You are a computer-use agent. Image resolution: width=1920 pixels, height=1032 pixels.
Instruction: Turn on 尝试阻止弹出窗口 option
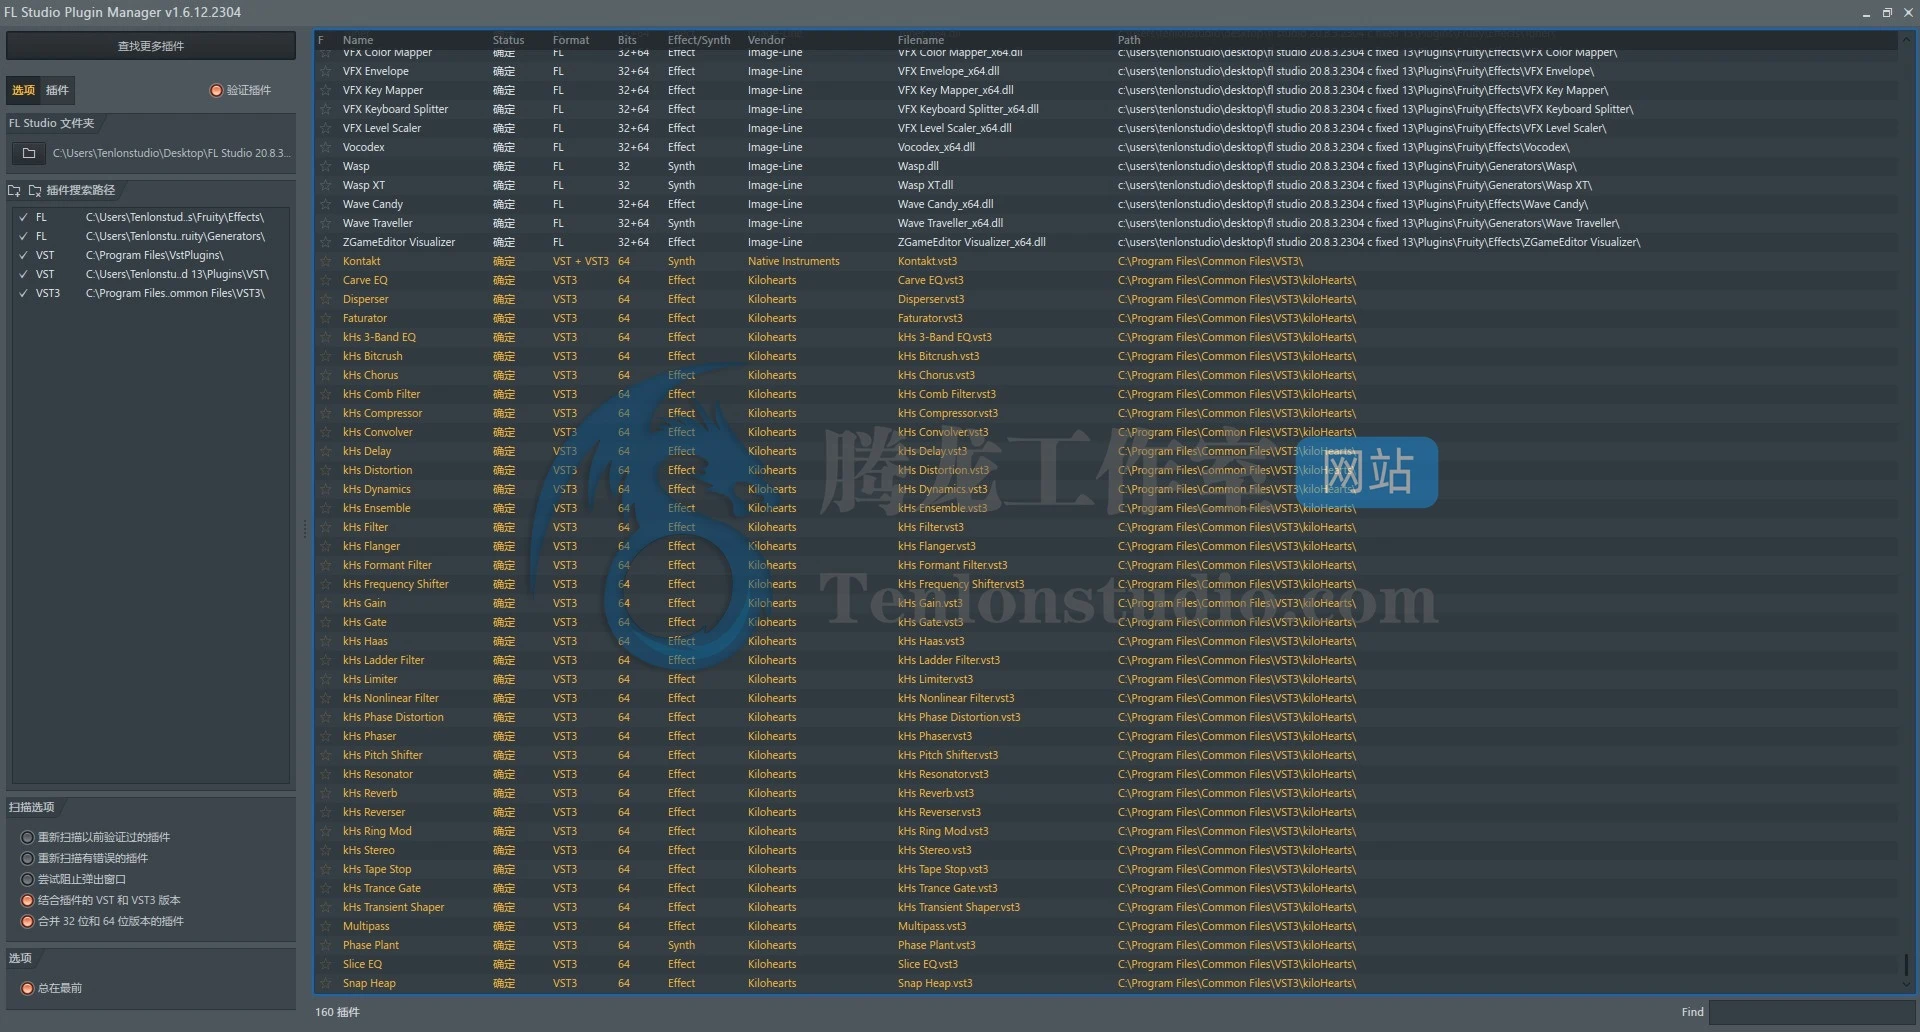[27, 879]
